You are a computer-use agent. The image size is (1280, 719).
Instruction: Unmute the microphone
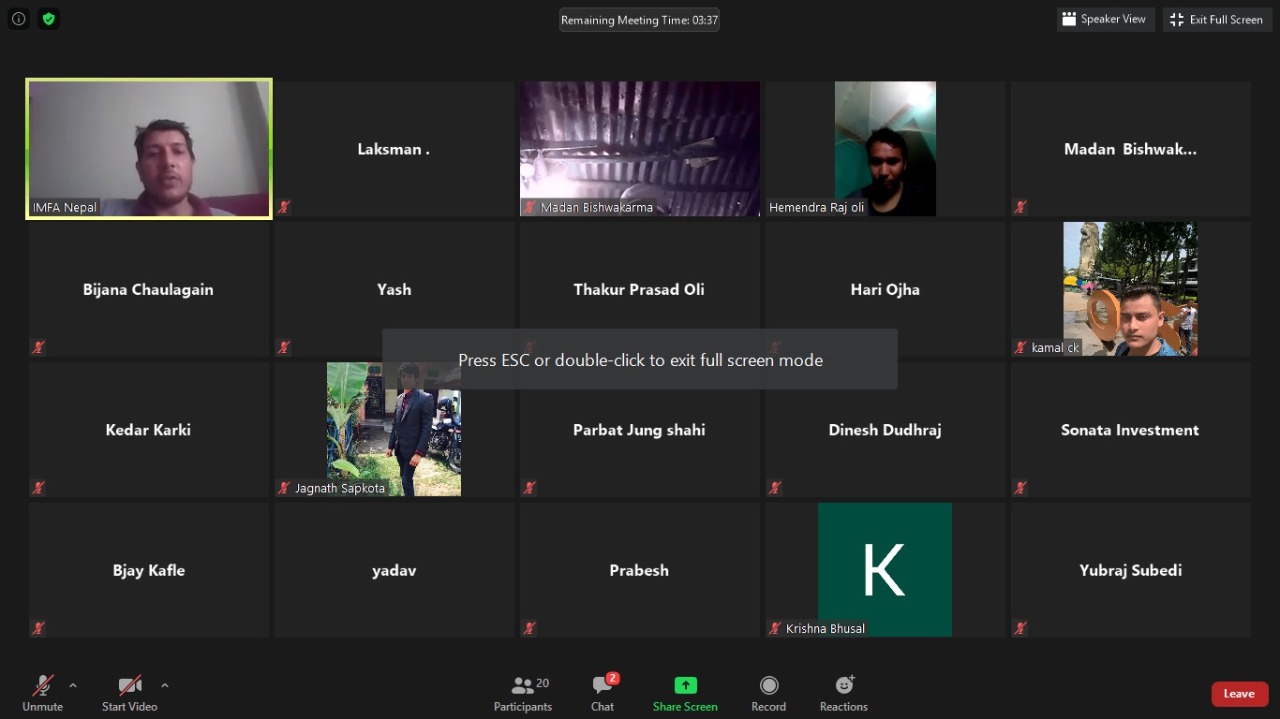click(x=43, y=693)
